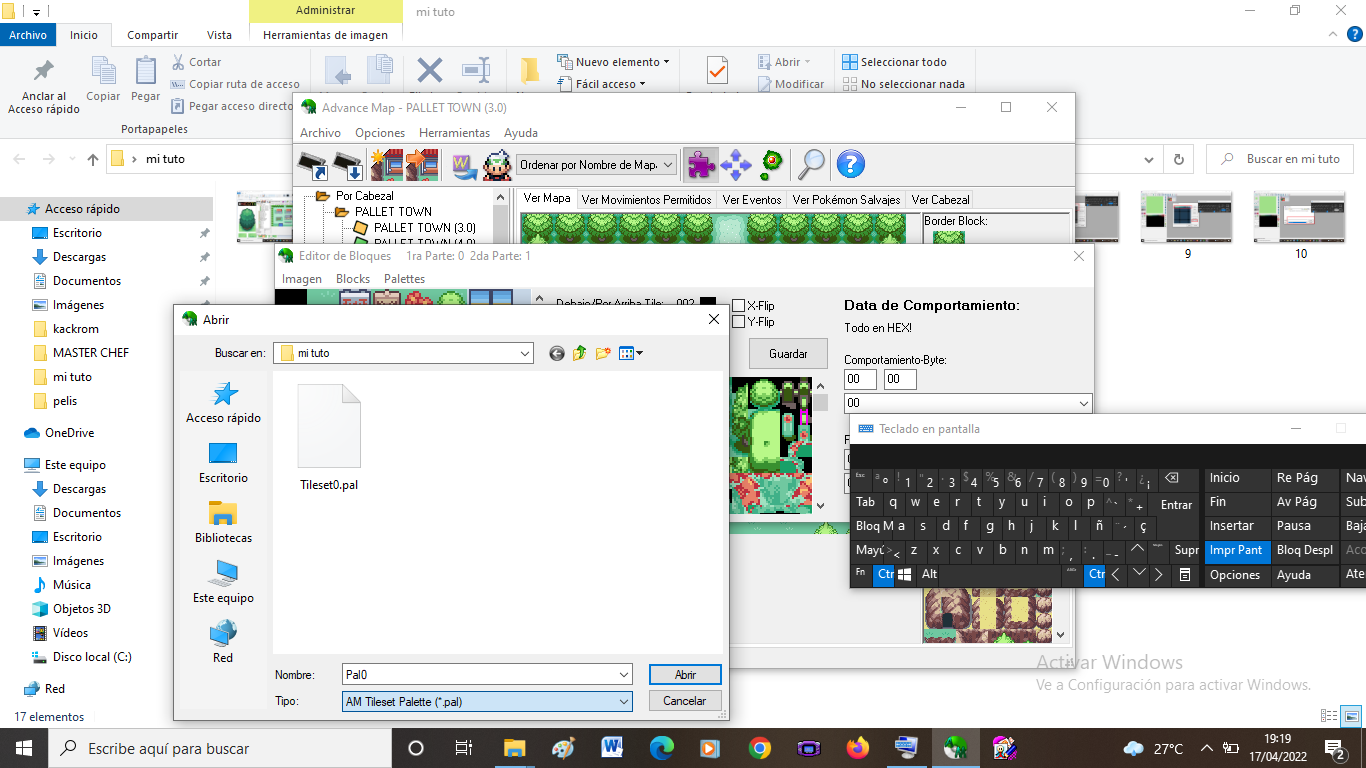Toggle the Bloq Despl key on on-screen keyboard

[1304, 550]
